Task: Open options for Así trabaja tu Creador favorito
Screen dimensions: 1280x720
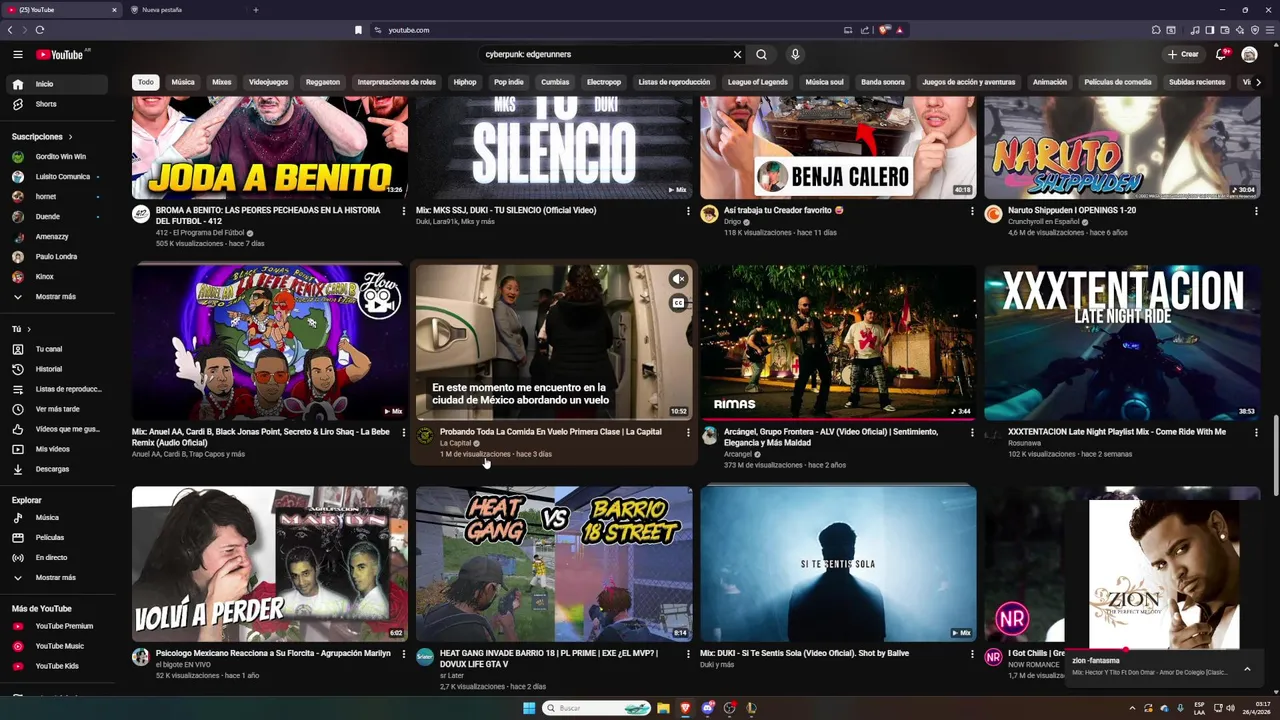Action: click(x=972, y=211)
